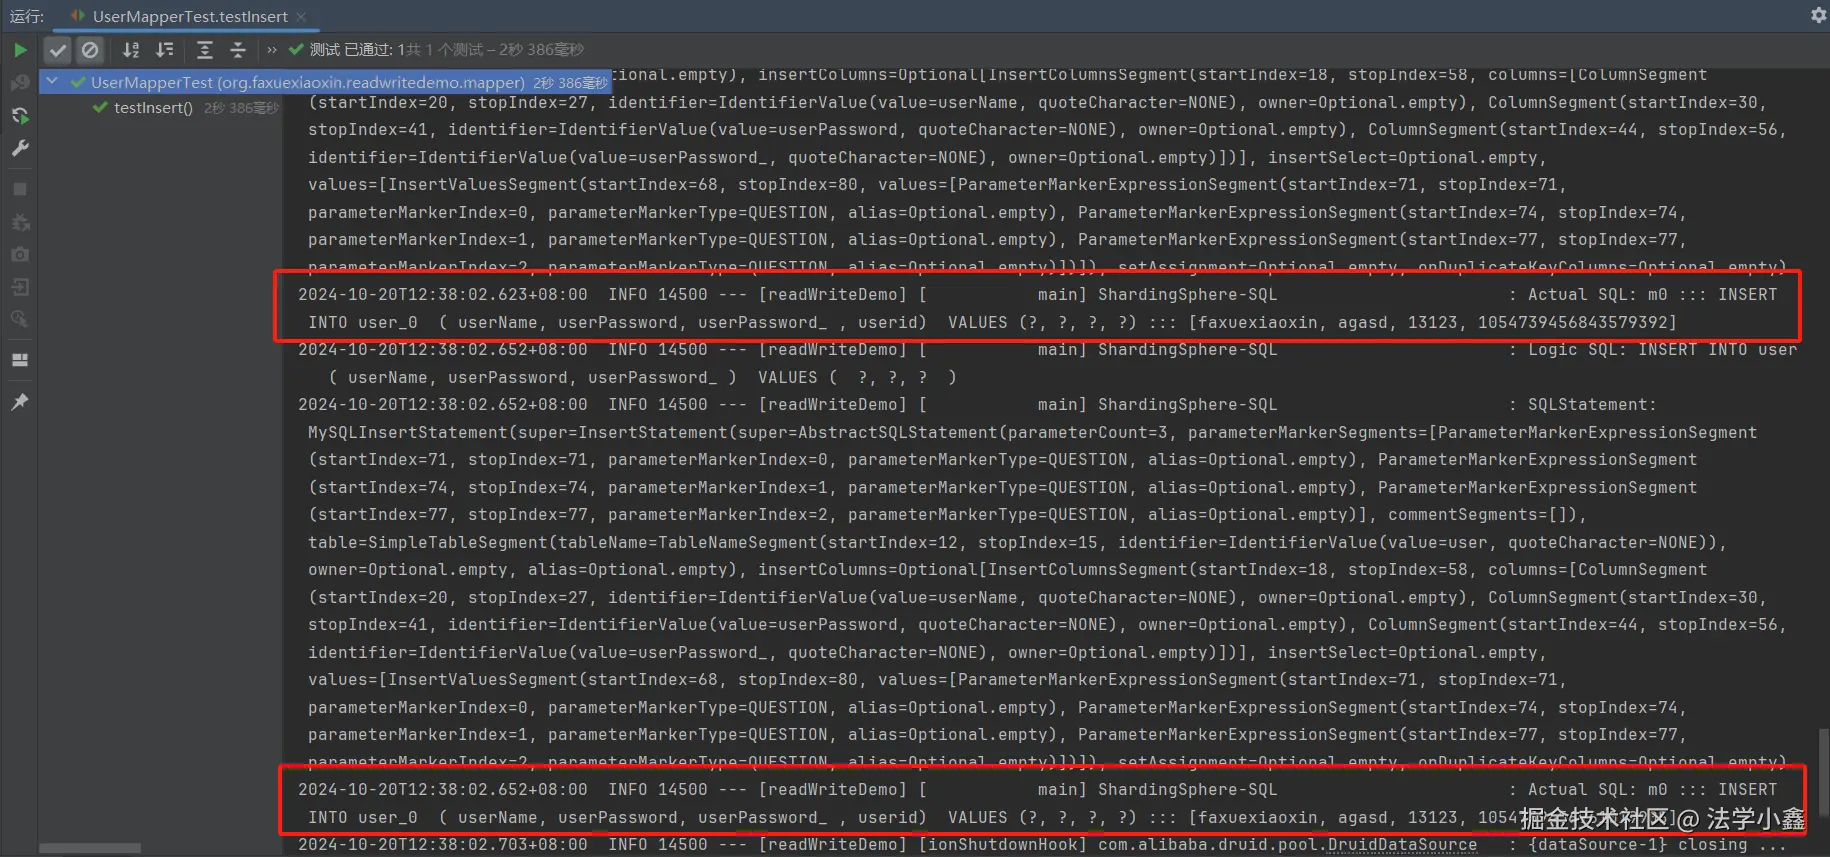Screen dimensions: 1830x857
Task: Sort tests by duration
Action: pyautogui.click(x=165, y=50)
